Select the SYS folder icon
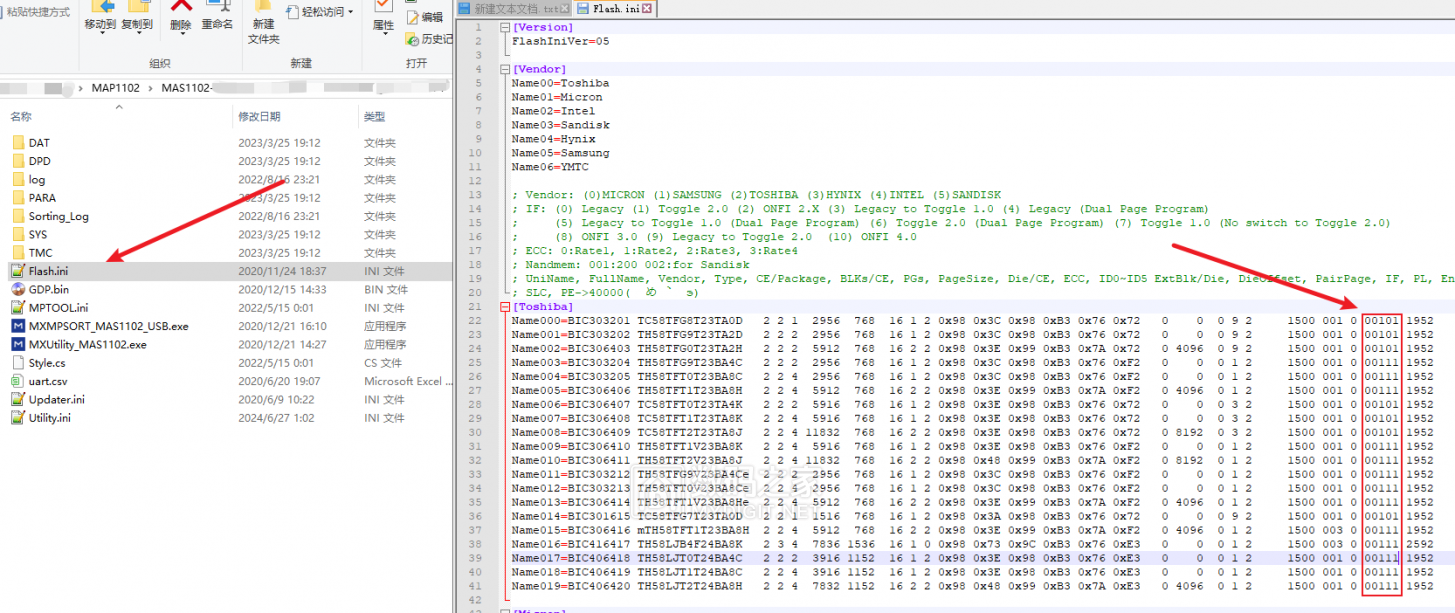This screenshot has width=1455, height=613. click(x=18, y=234)
